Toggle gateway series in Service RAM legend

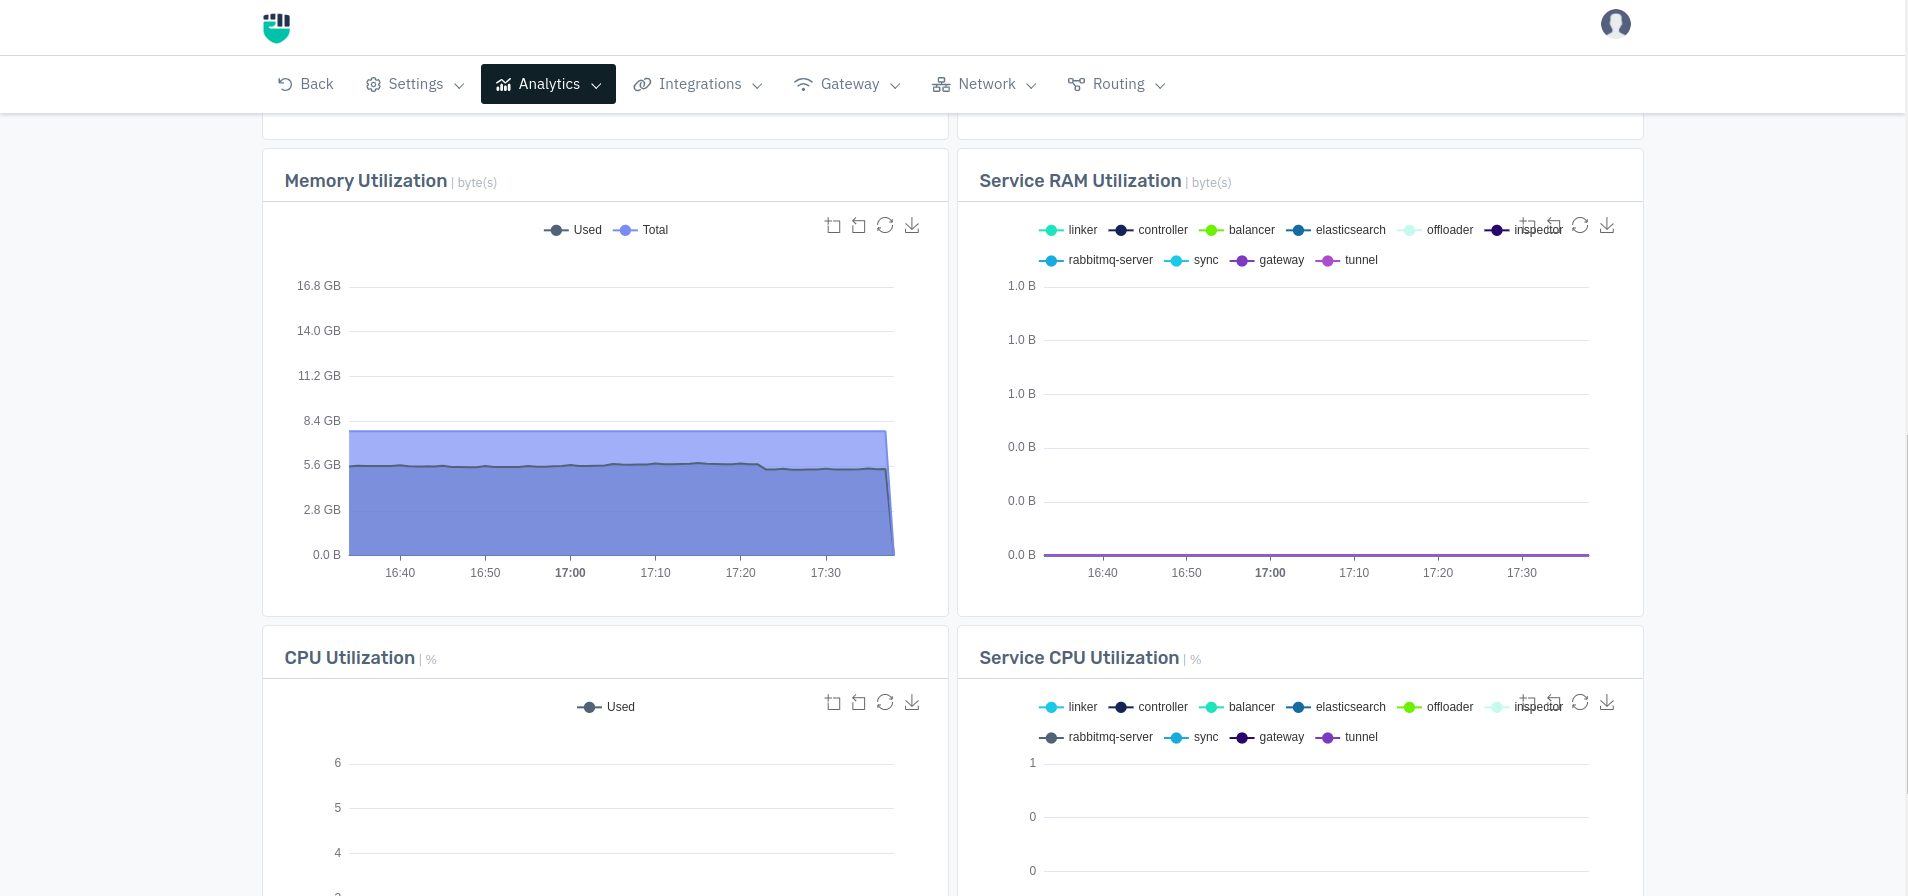[x=1267, y=260]
